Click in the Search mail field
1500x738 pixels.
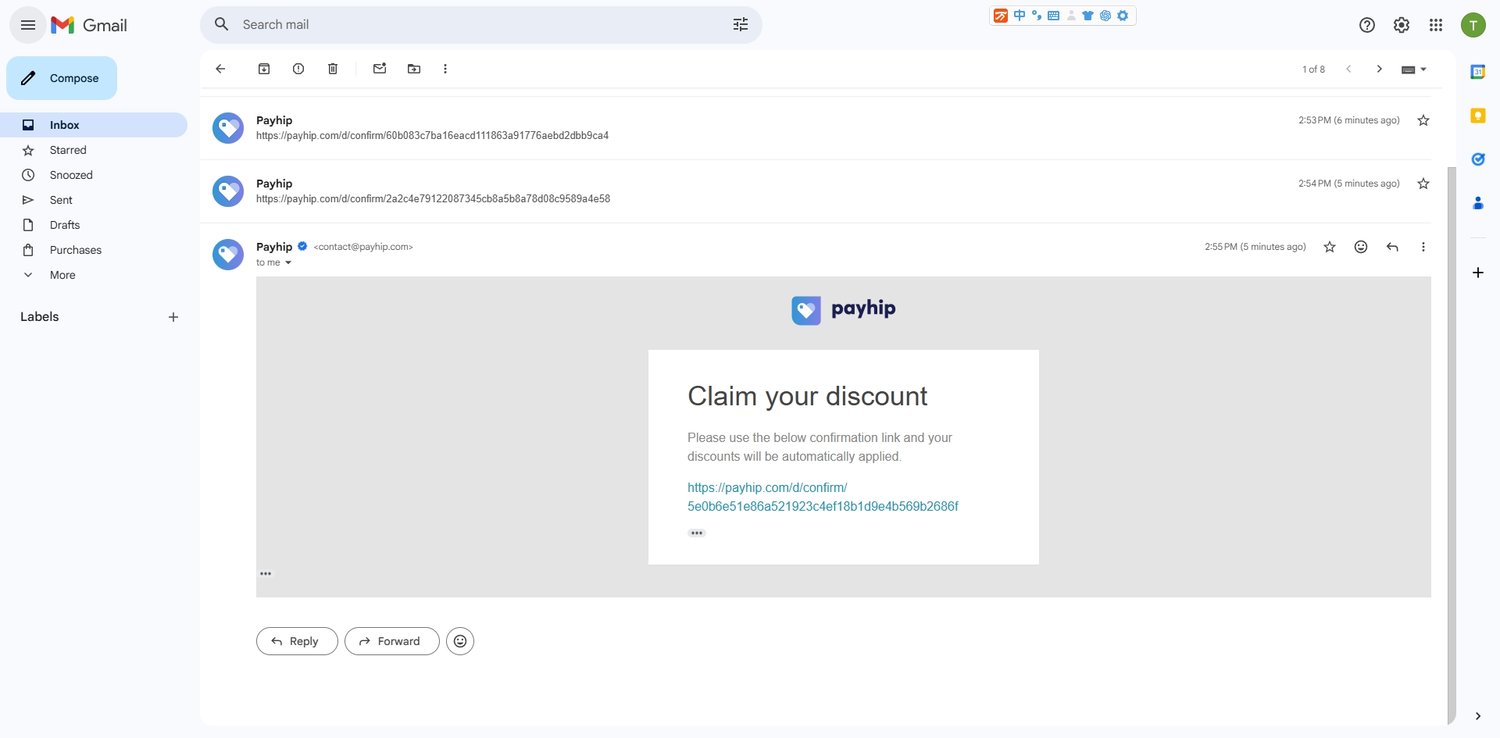click(481, 24)
